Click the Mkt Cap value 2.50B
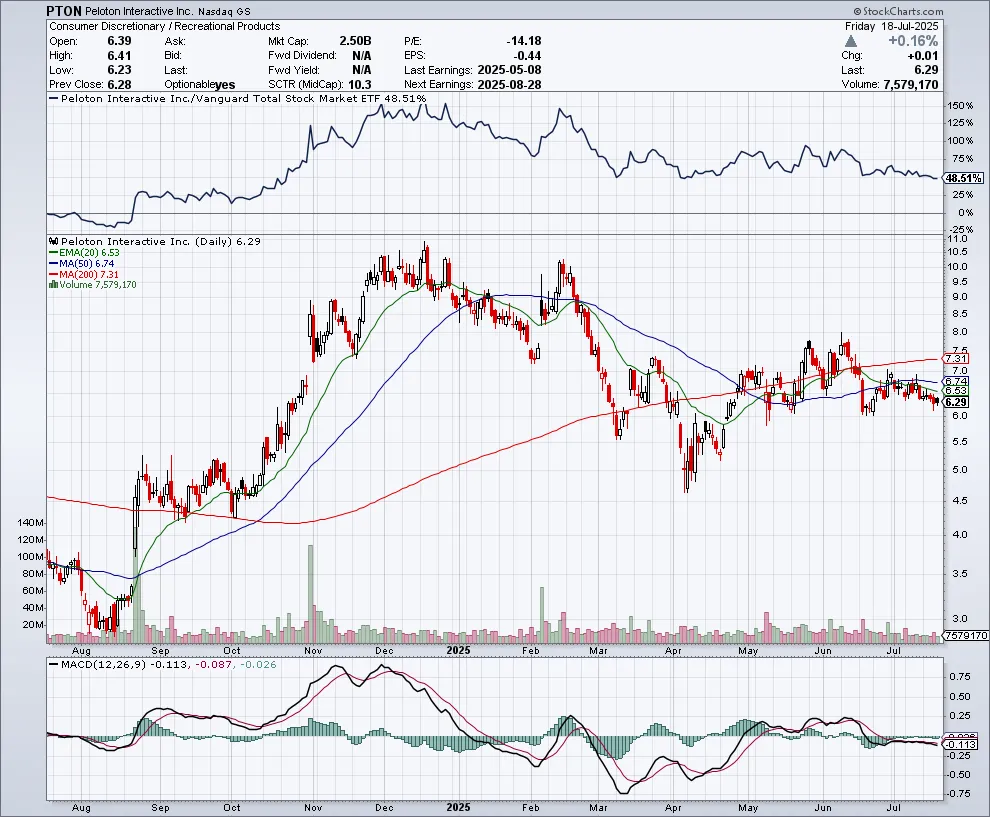This screenshot has height=817, width=990. (x=355, y=41)
